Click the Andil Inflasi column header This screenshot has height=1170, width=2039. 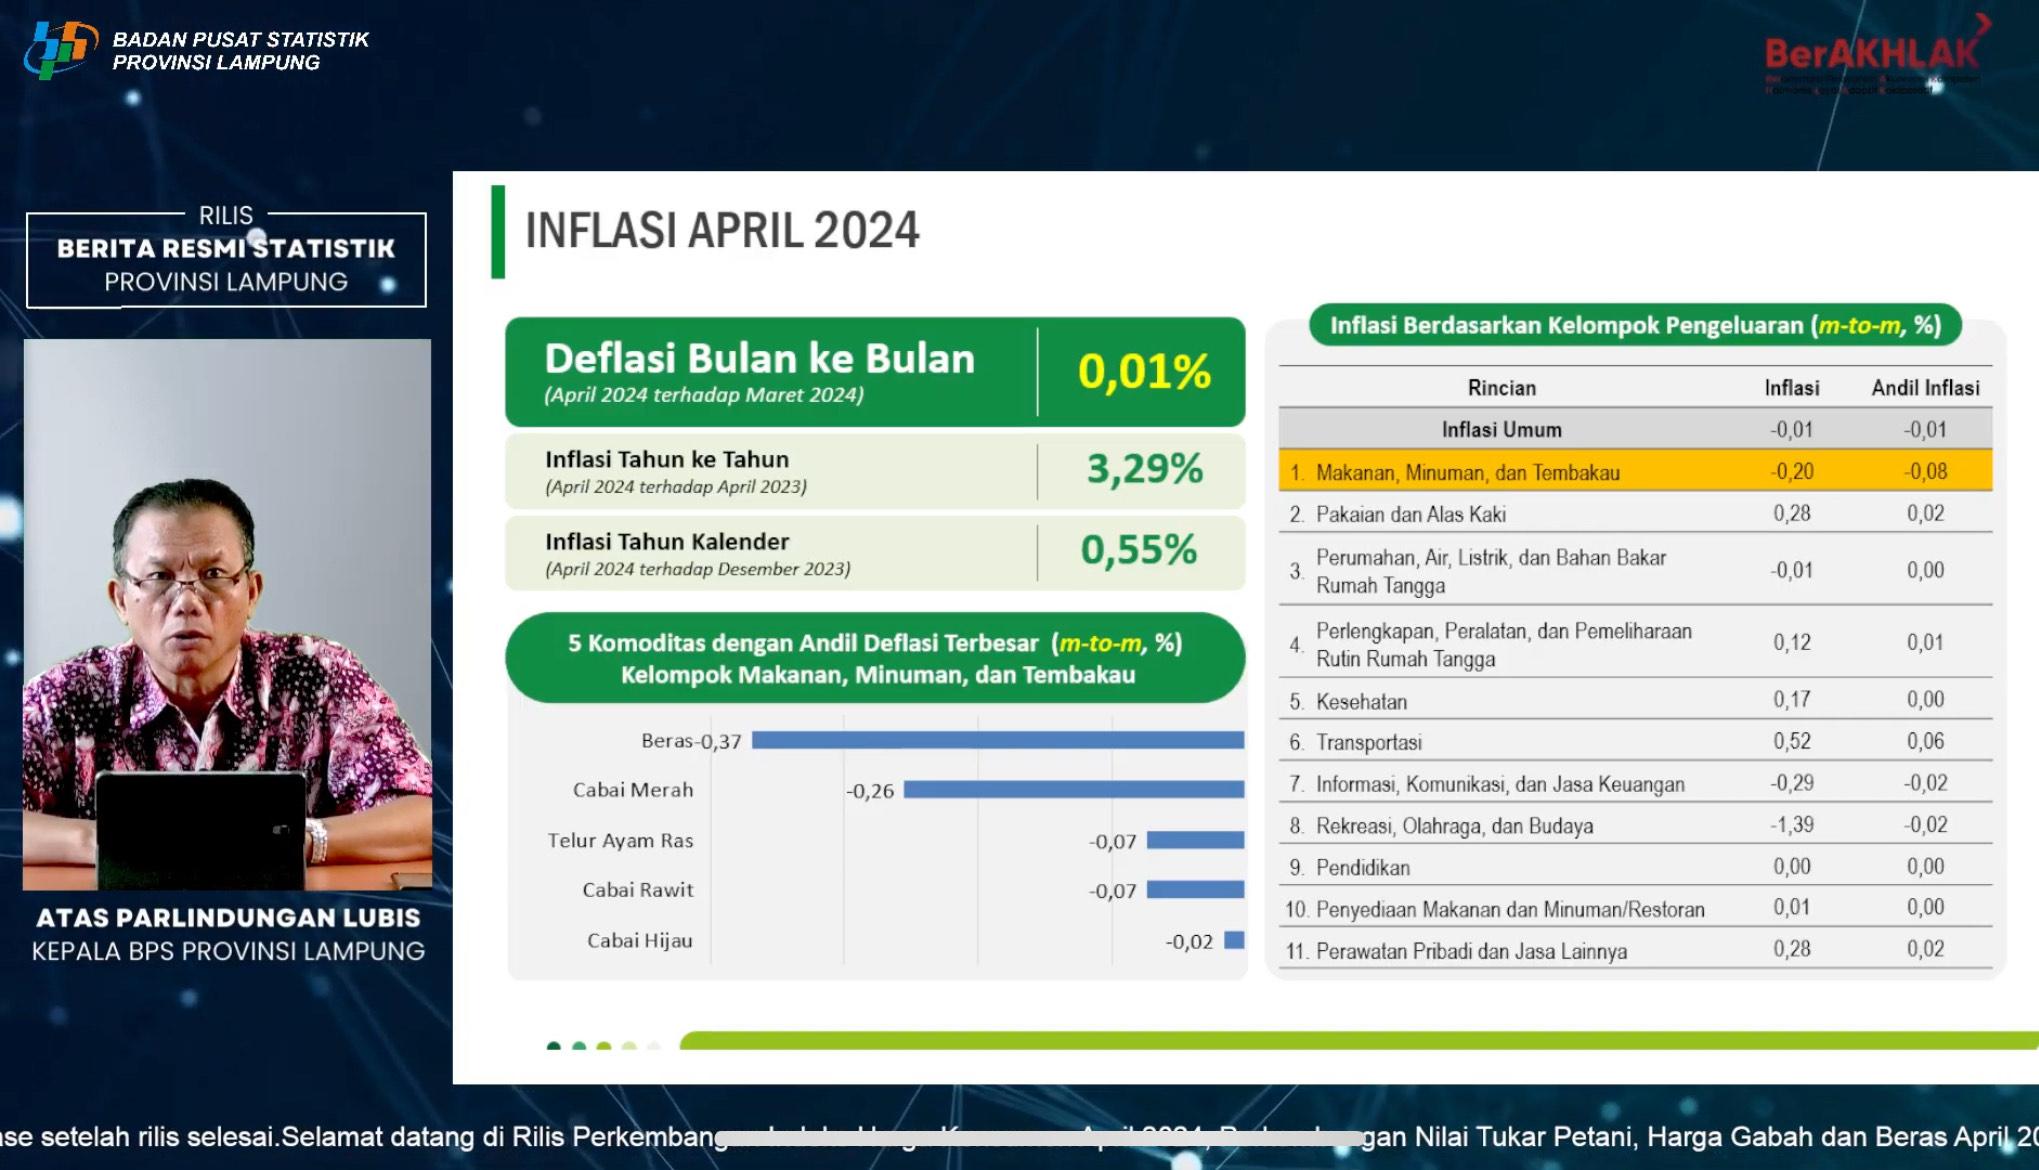(1925, 388)
